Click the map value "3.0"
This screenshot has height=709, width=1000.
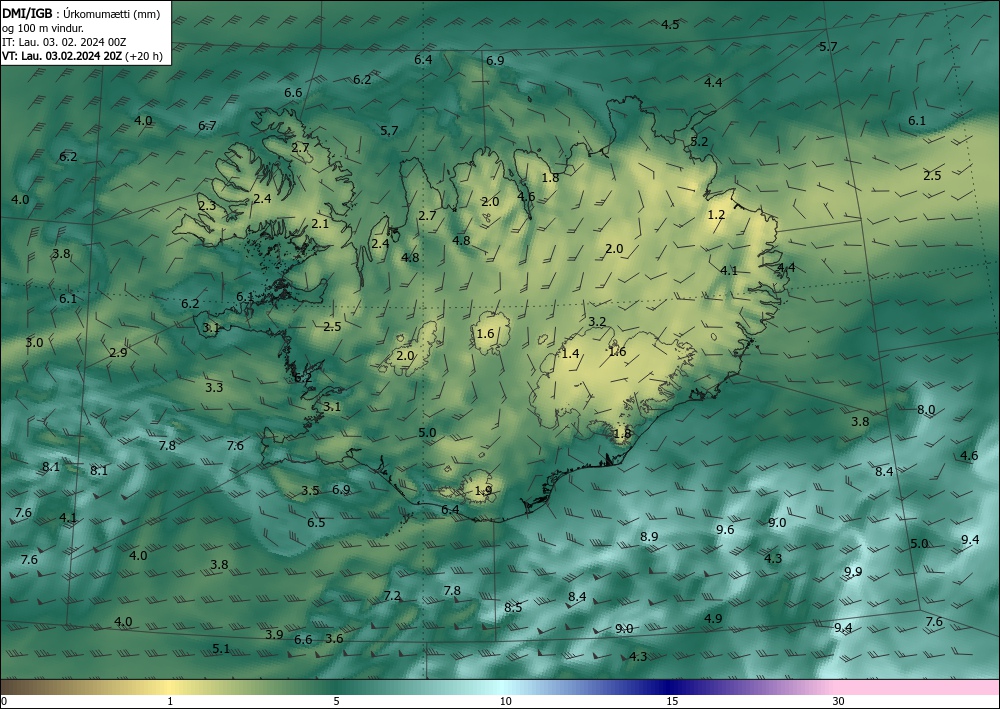pos(34,342)
